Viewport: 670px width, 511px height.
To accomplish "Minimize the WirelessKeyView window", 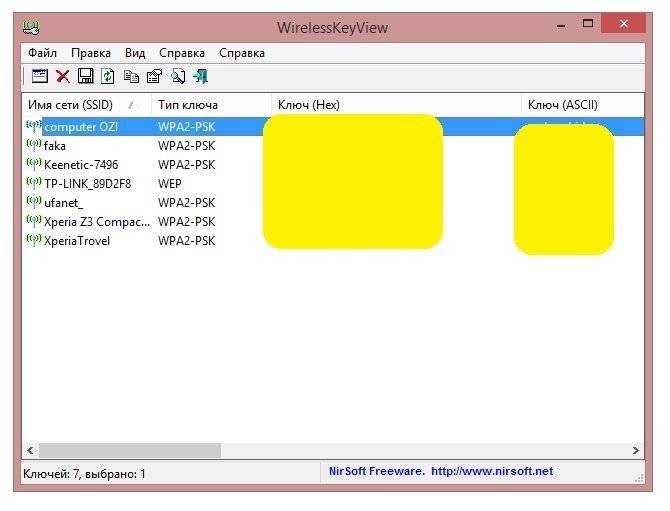I will point(561,25).
